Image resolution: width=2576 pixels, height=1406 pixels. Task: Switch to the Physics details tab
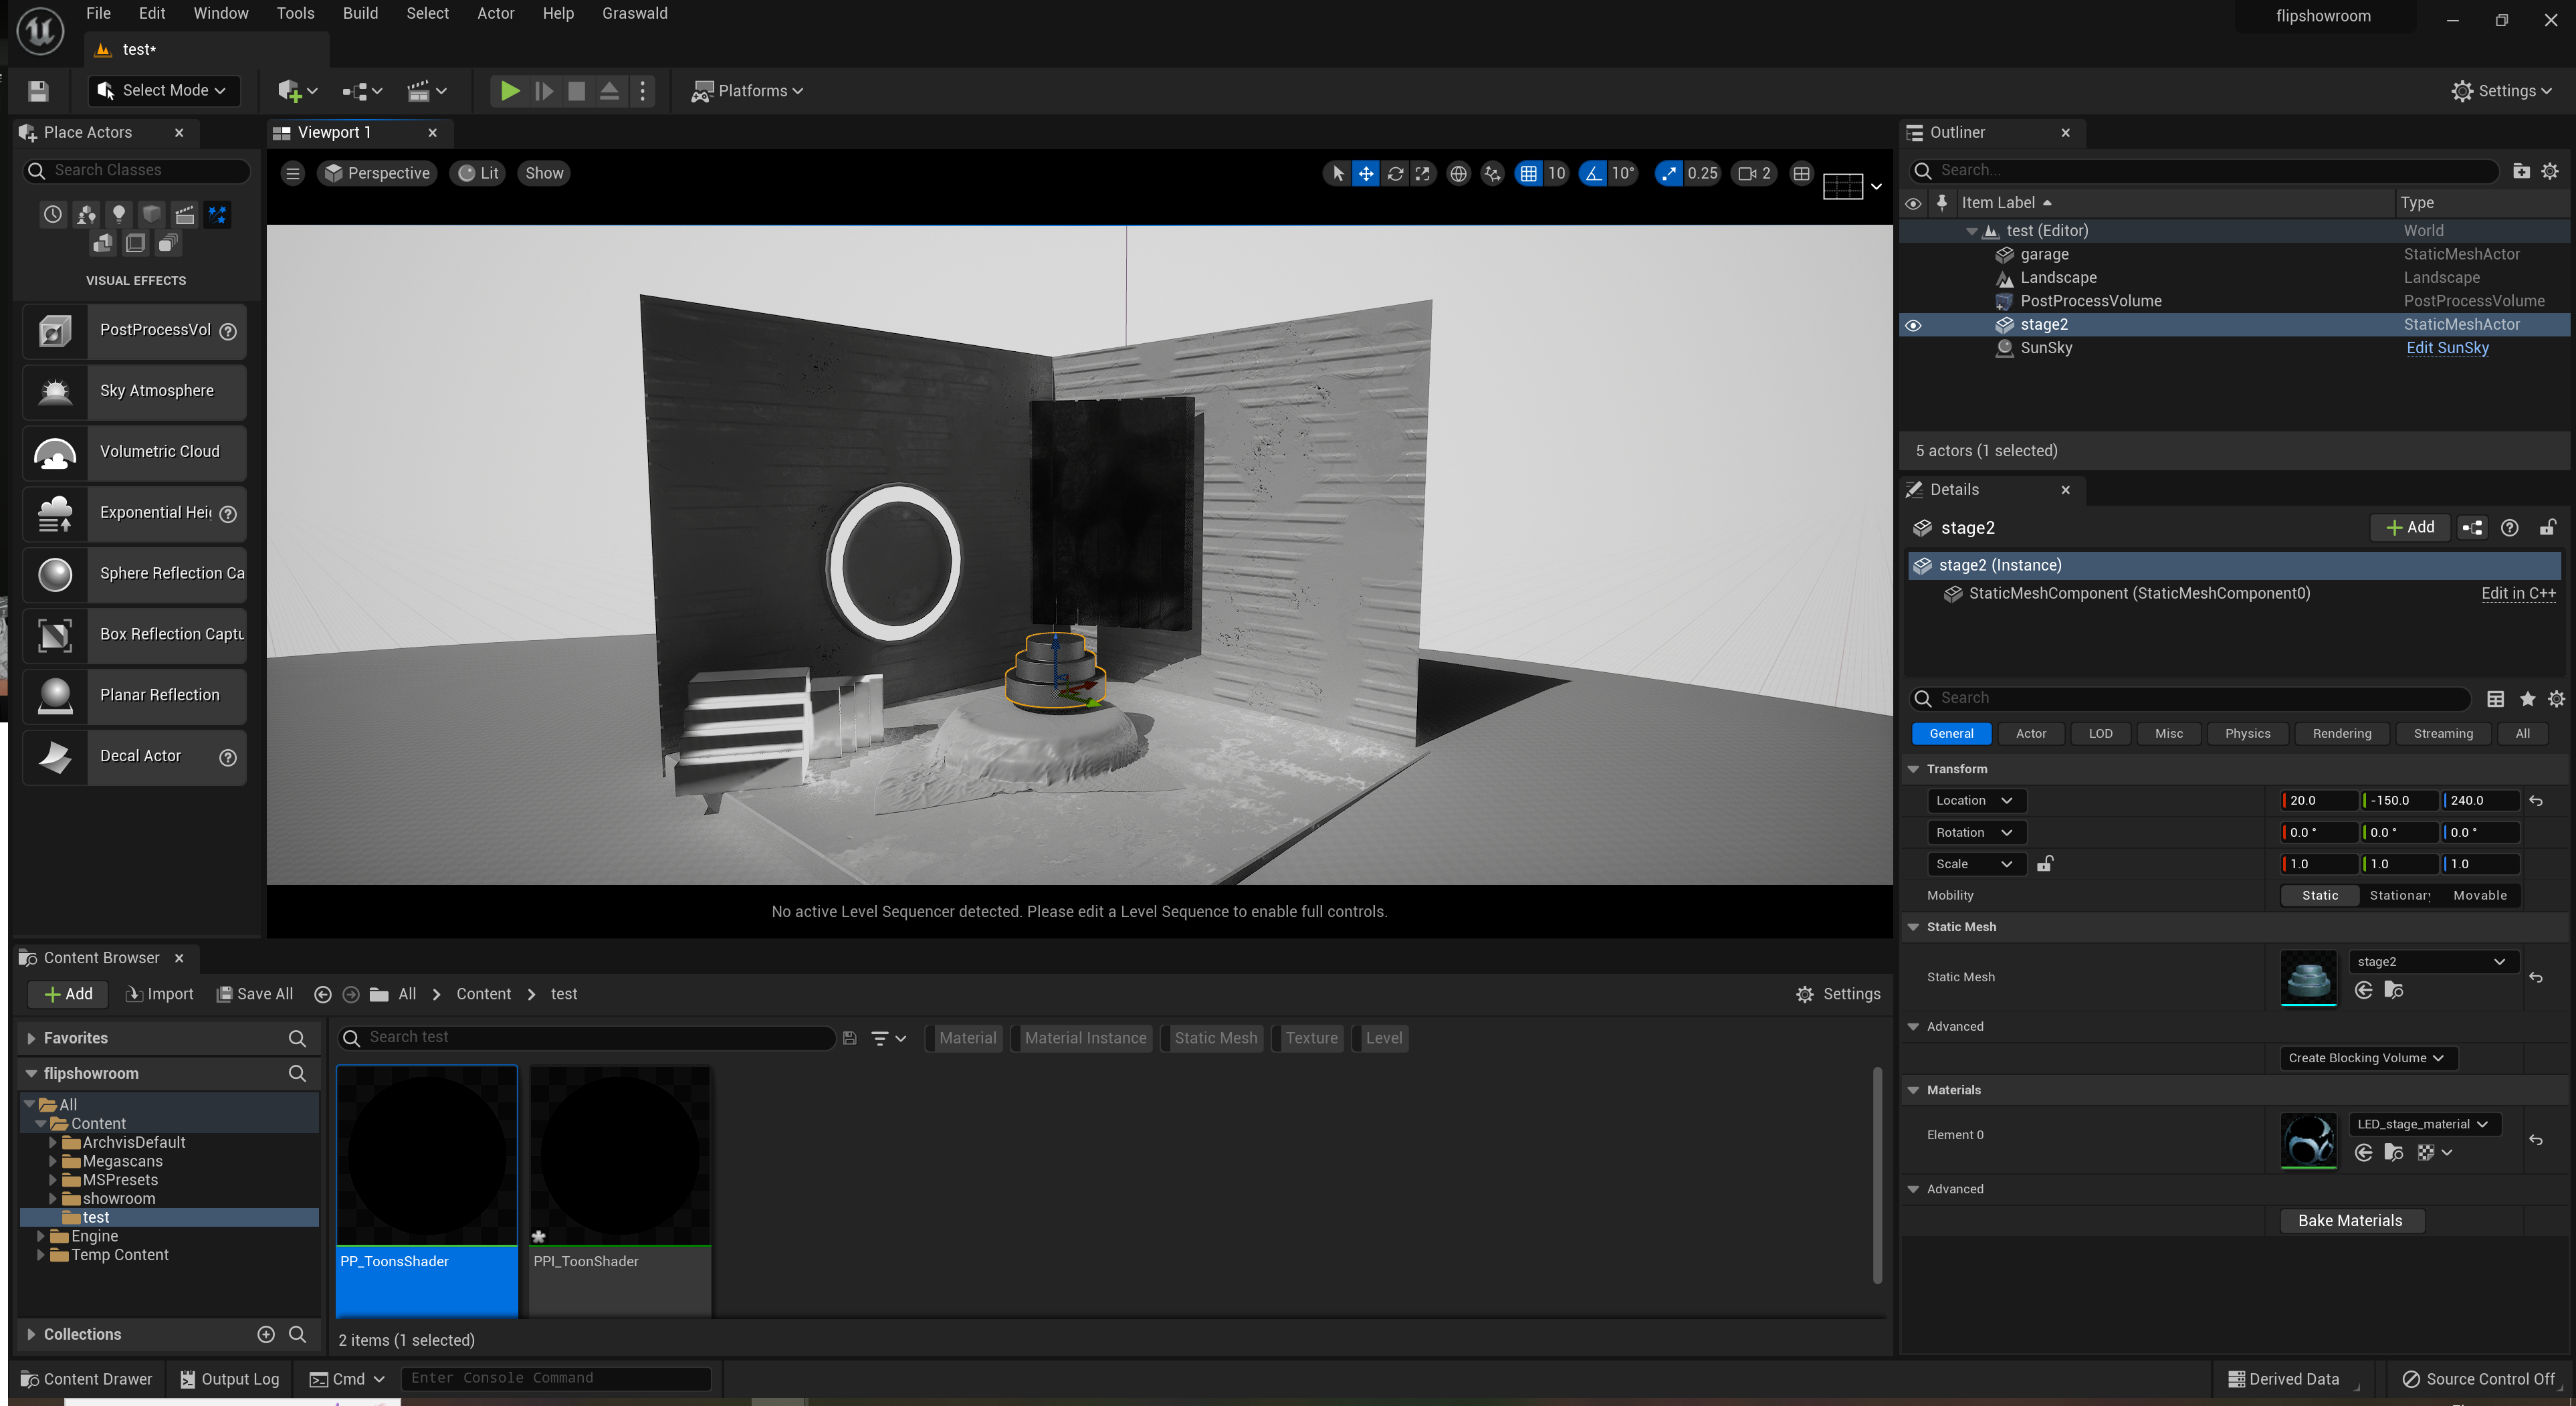(x=2247, y=733)
